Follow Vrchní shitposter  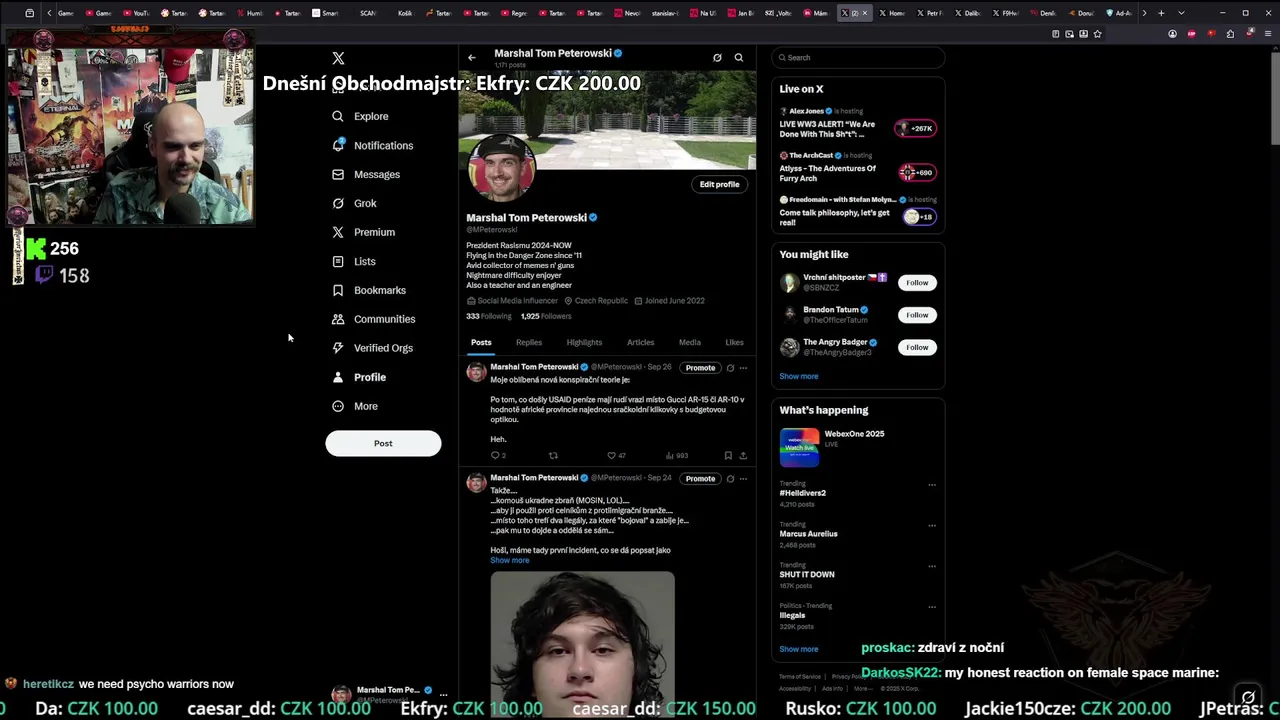tap(917, 283)
